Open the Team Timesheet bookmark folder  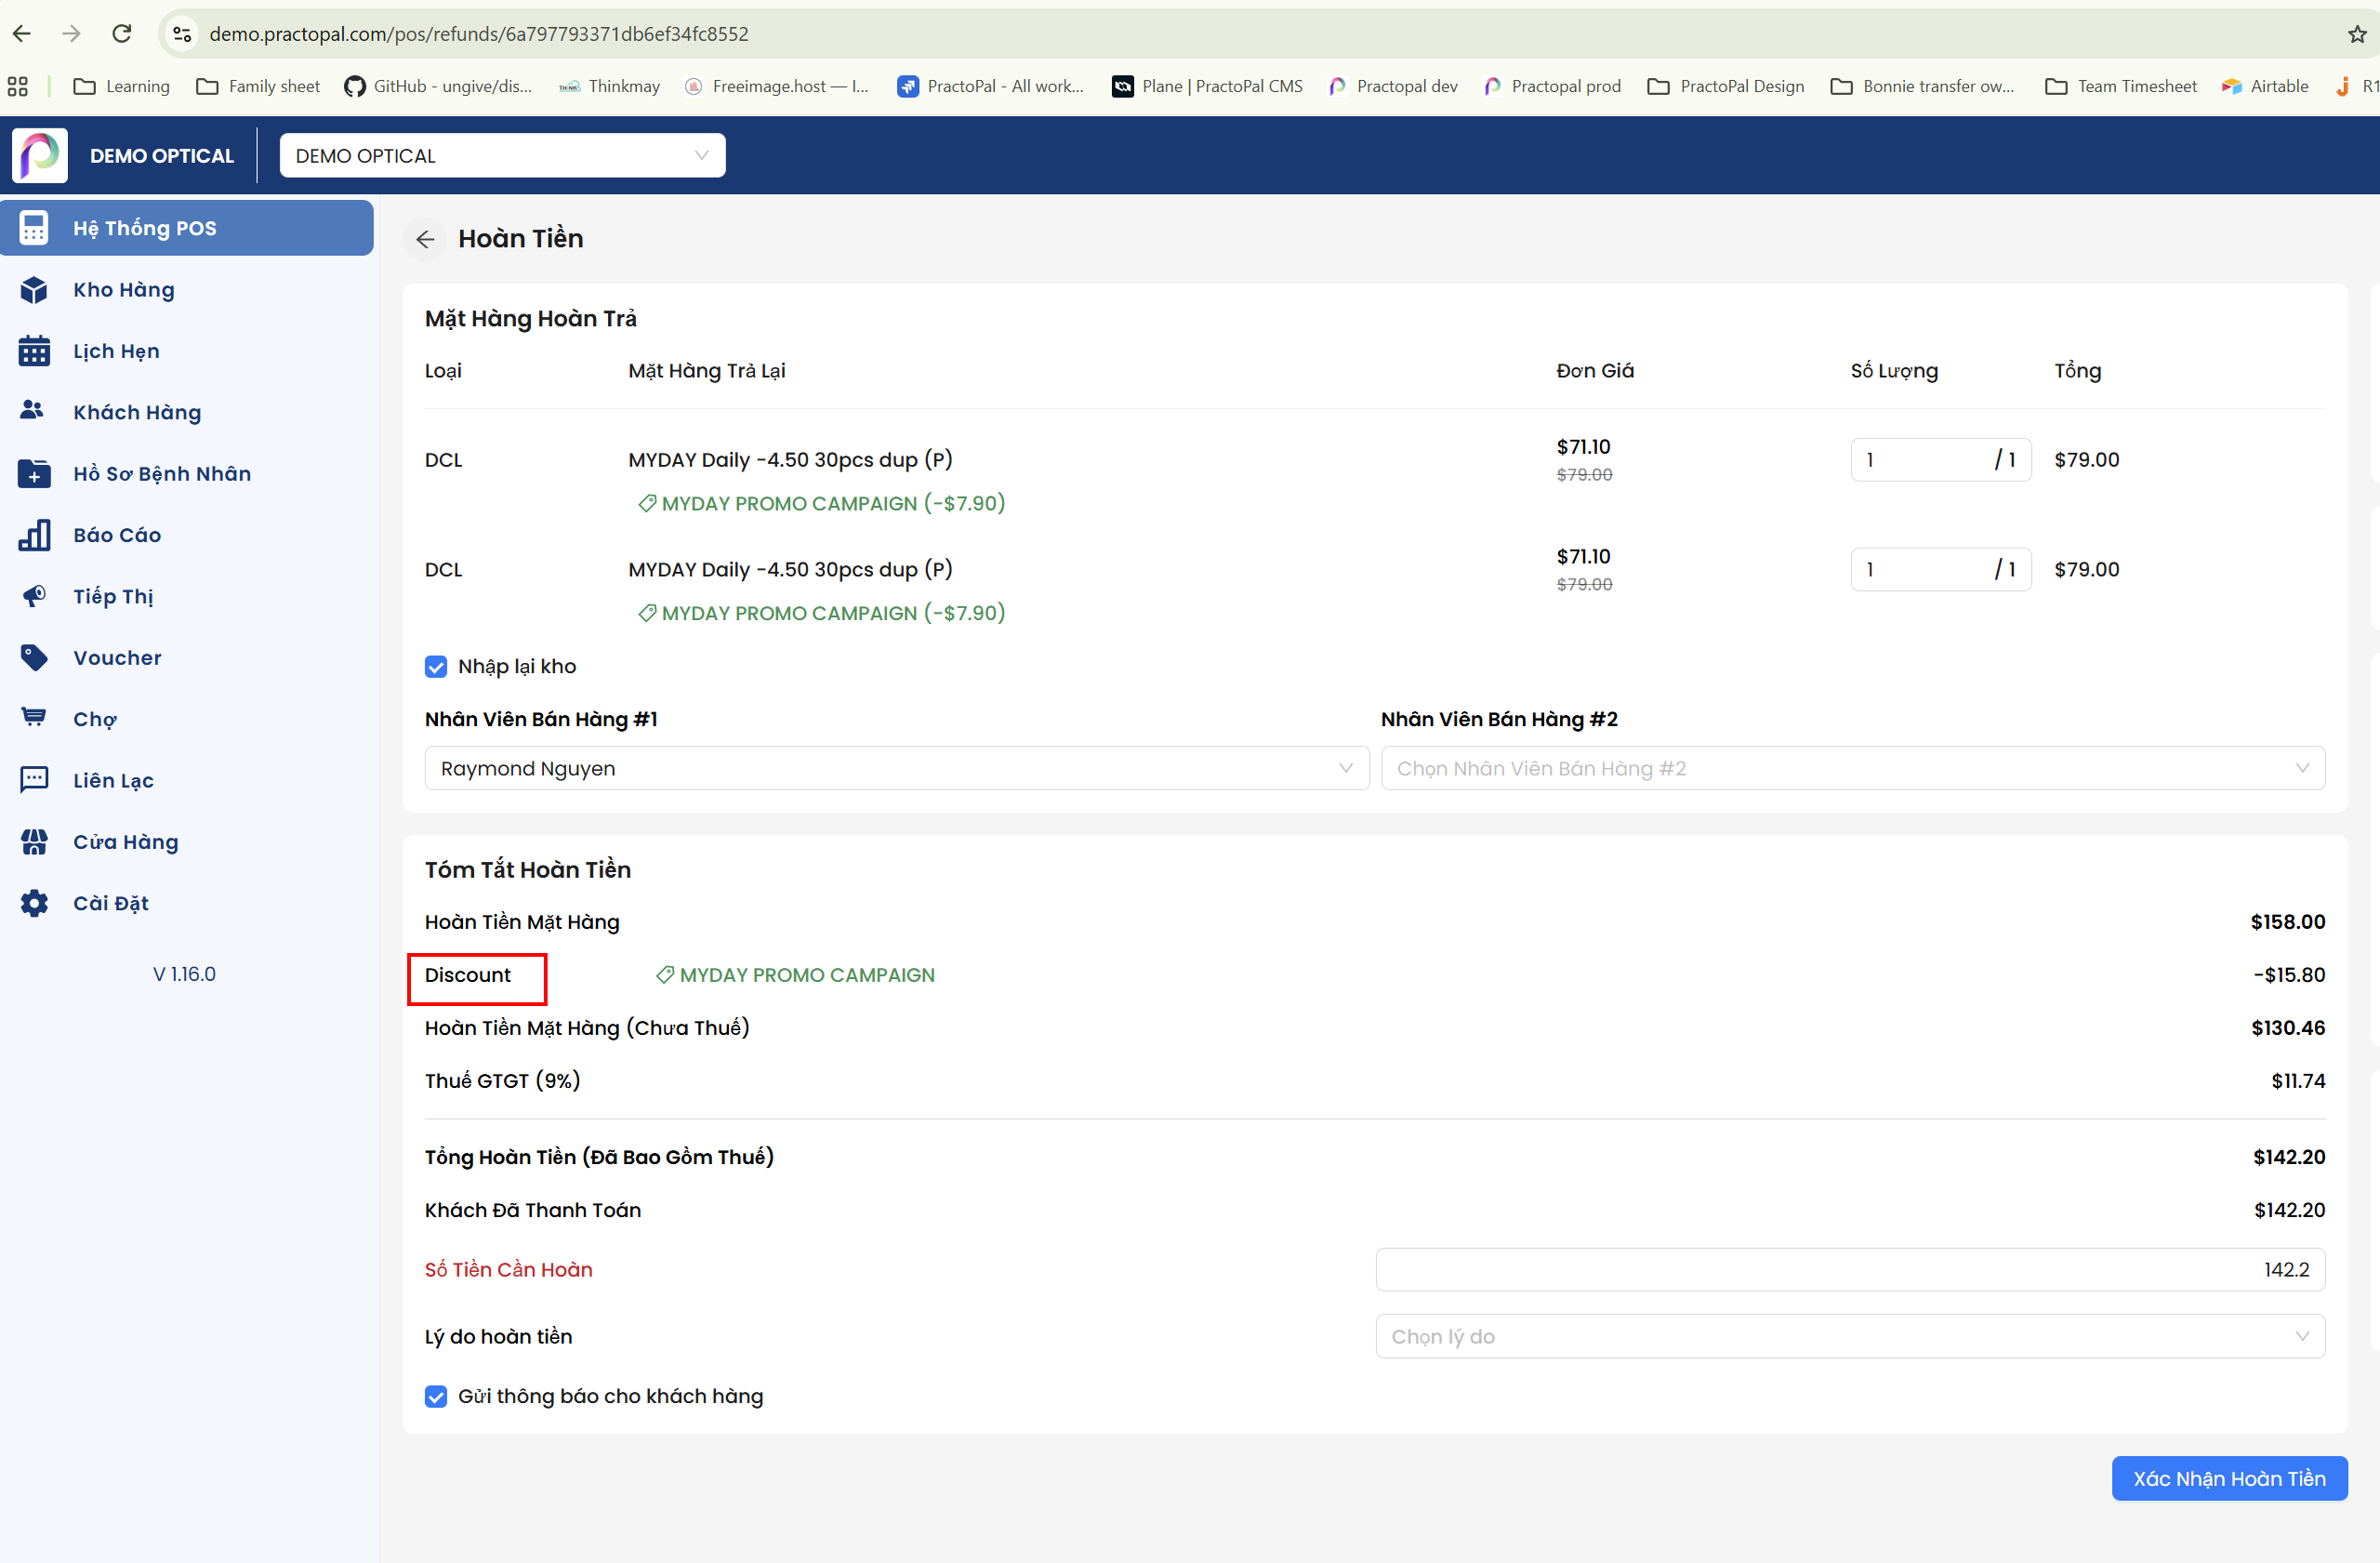[2121, 86]
